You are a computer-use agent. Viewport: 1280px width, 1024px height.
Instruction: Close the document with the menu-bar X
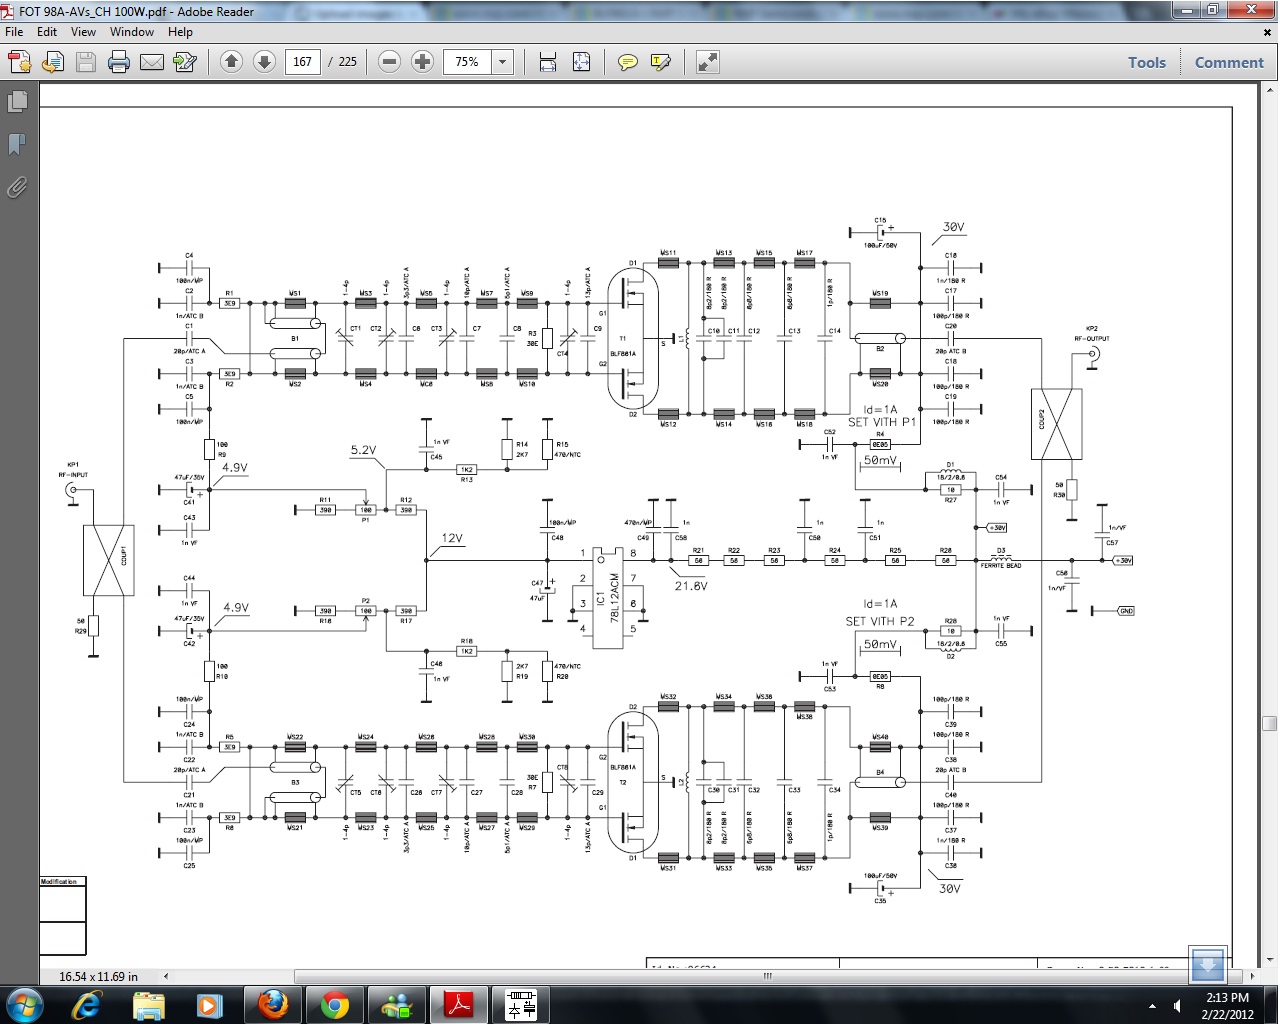coord(1268,32)
